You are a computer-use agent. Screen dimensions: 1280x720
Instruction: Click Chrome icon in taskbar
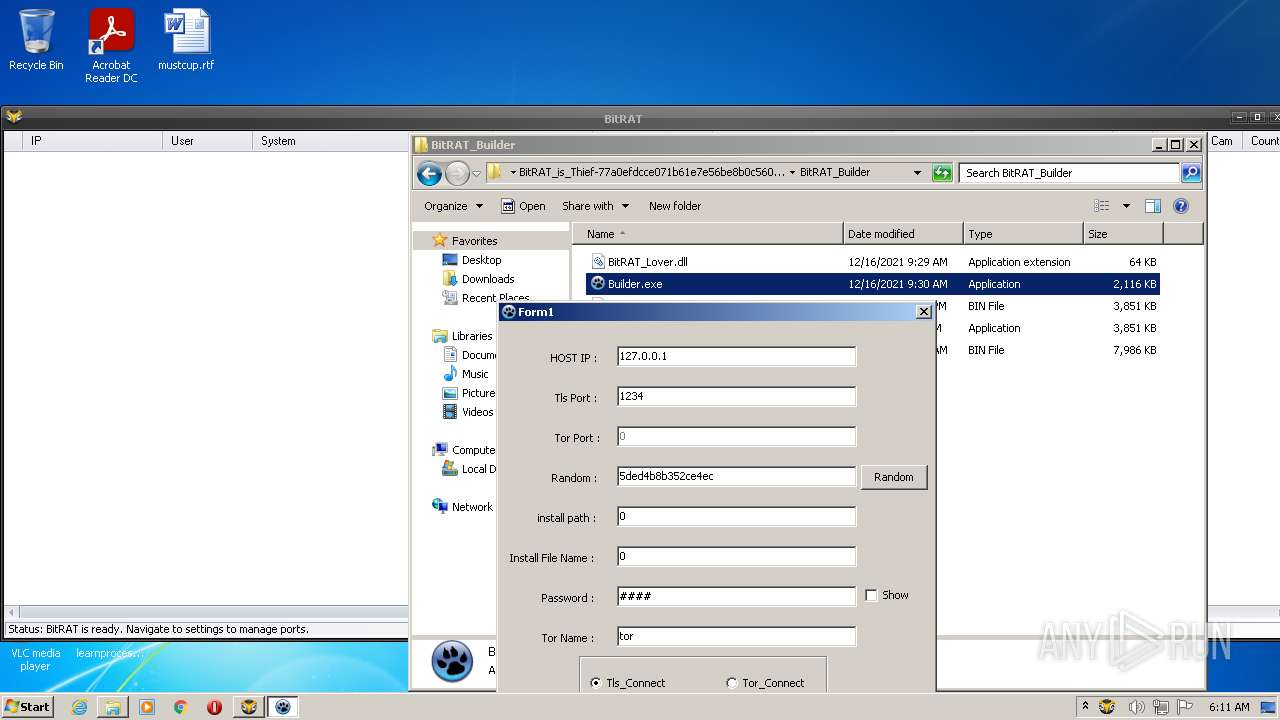click(x=180, y=707)
